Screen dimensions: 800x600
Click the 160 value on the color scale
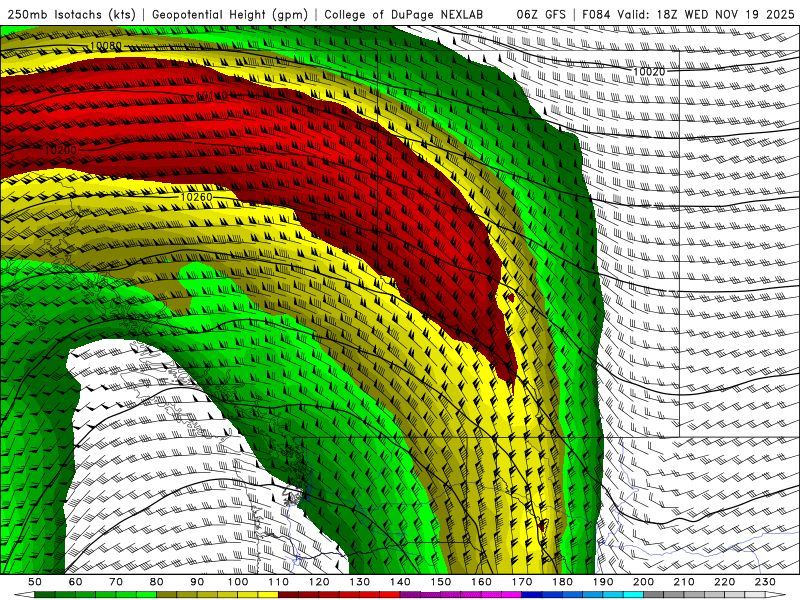pos(481,582)
